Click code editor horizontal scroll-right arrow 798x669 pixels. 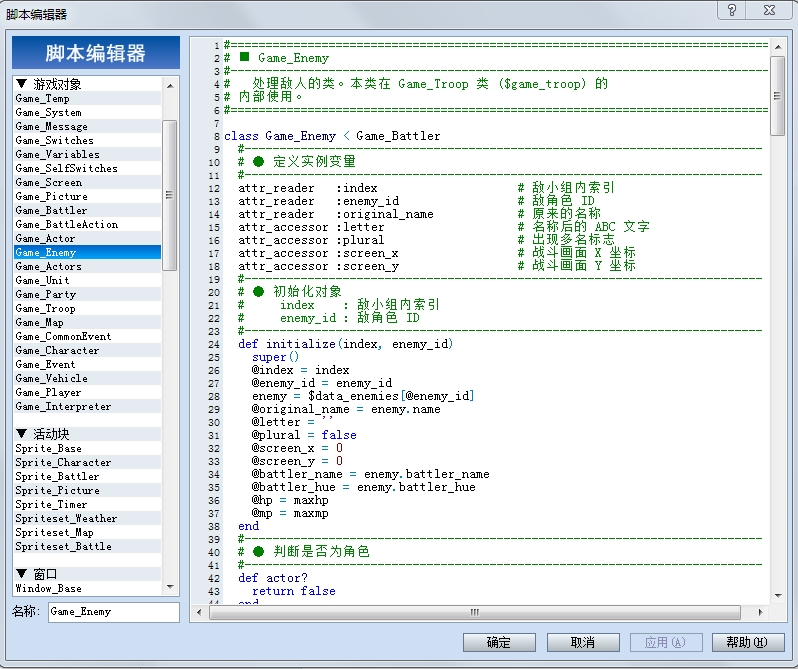click(760, 612)
